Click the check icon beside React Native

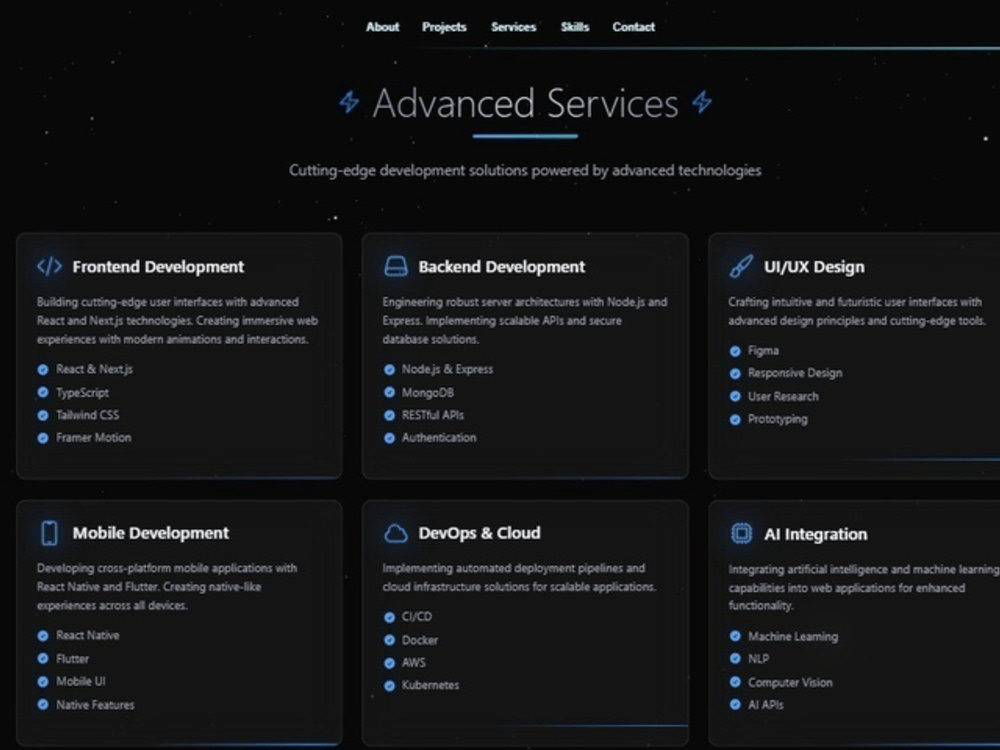coord(43,635)
